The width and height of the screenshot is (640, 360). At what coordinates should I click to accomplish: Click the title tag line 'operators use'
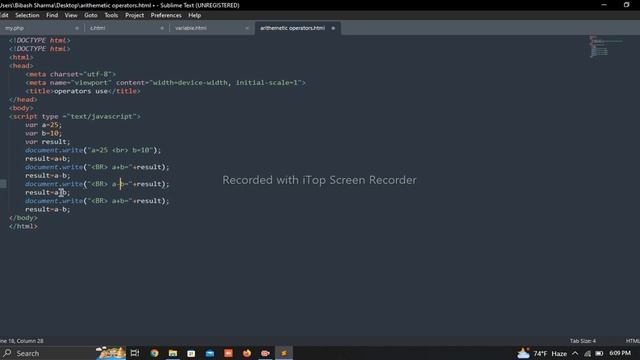click(x=83, y=91)
